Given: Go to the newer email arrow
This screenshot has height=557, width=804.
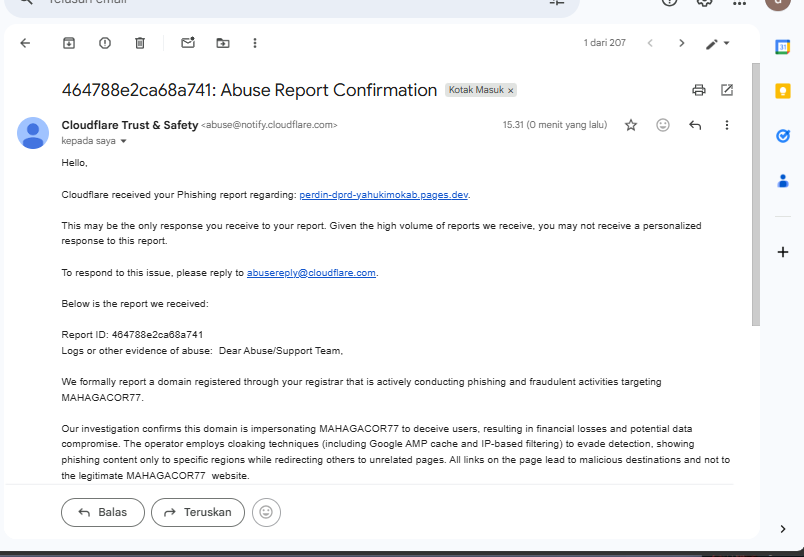Looking at the screenshot, I should [650, 43].
